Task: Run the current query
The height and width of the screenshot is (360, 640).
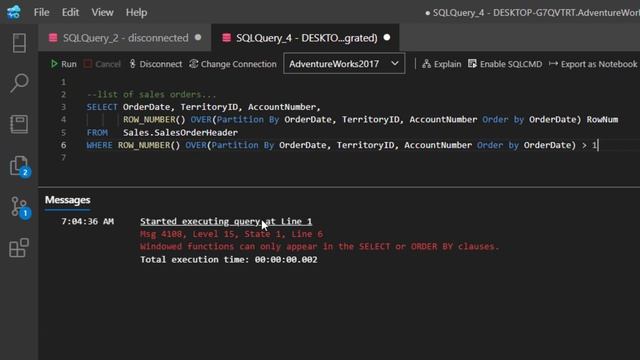Action: (x=63, y=64)
